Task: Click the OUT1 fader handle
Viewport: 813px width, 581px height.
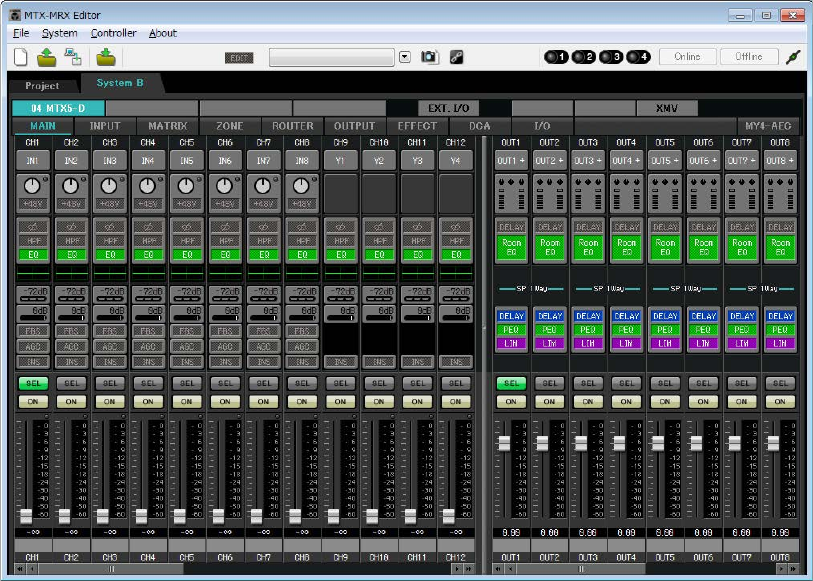Action: (x=504, y=444)
